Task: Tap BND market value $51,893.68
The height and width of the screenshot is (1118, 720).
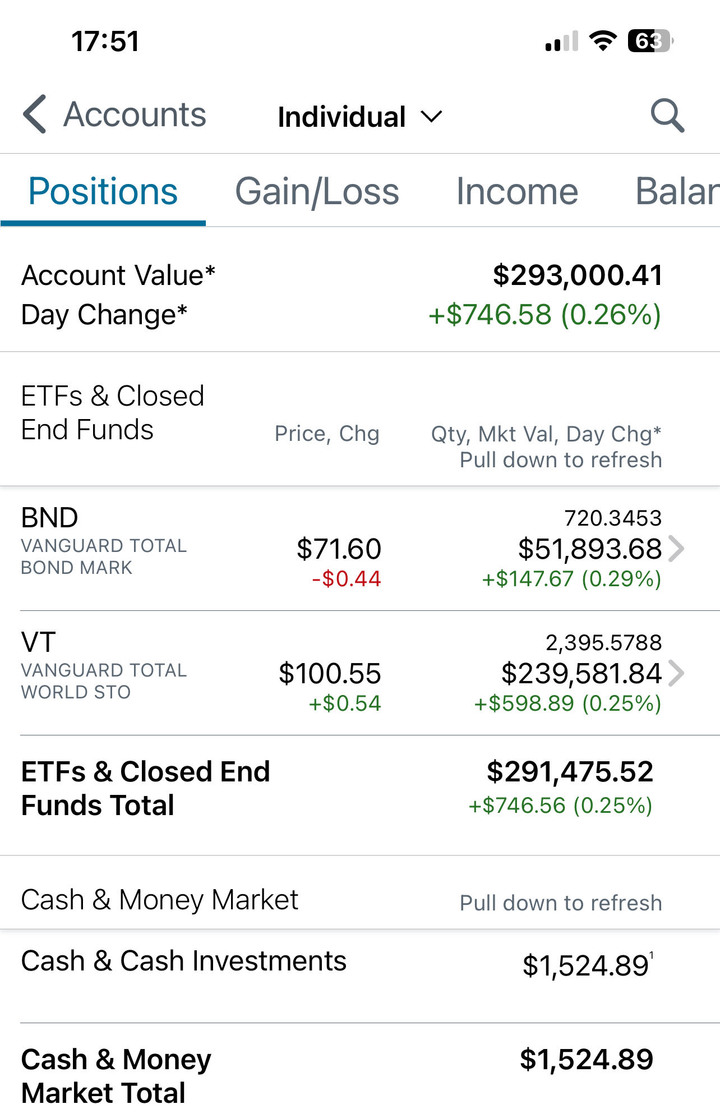Action: [590, 549]
